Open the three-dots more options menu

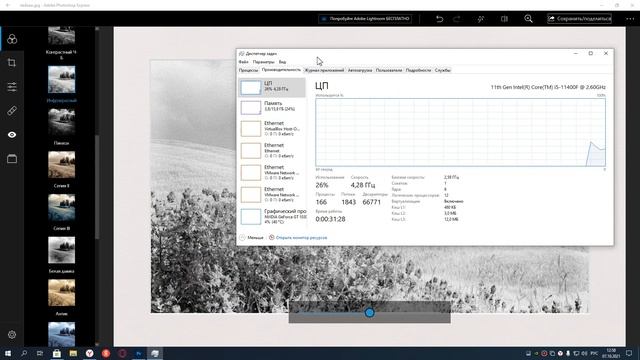tap(630, 19)
